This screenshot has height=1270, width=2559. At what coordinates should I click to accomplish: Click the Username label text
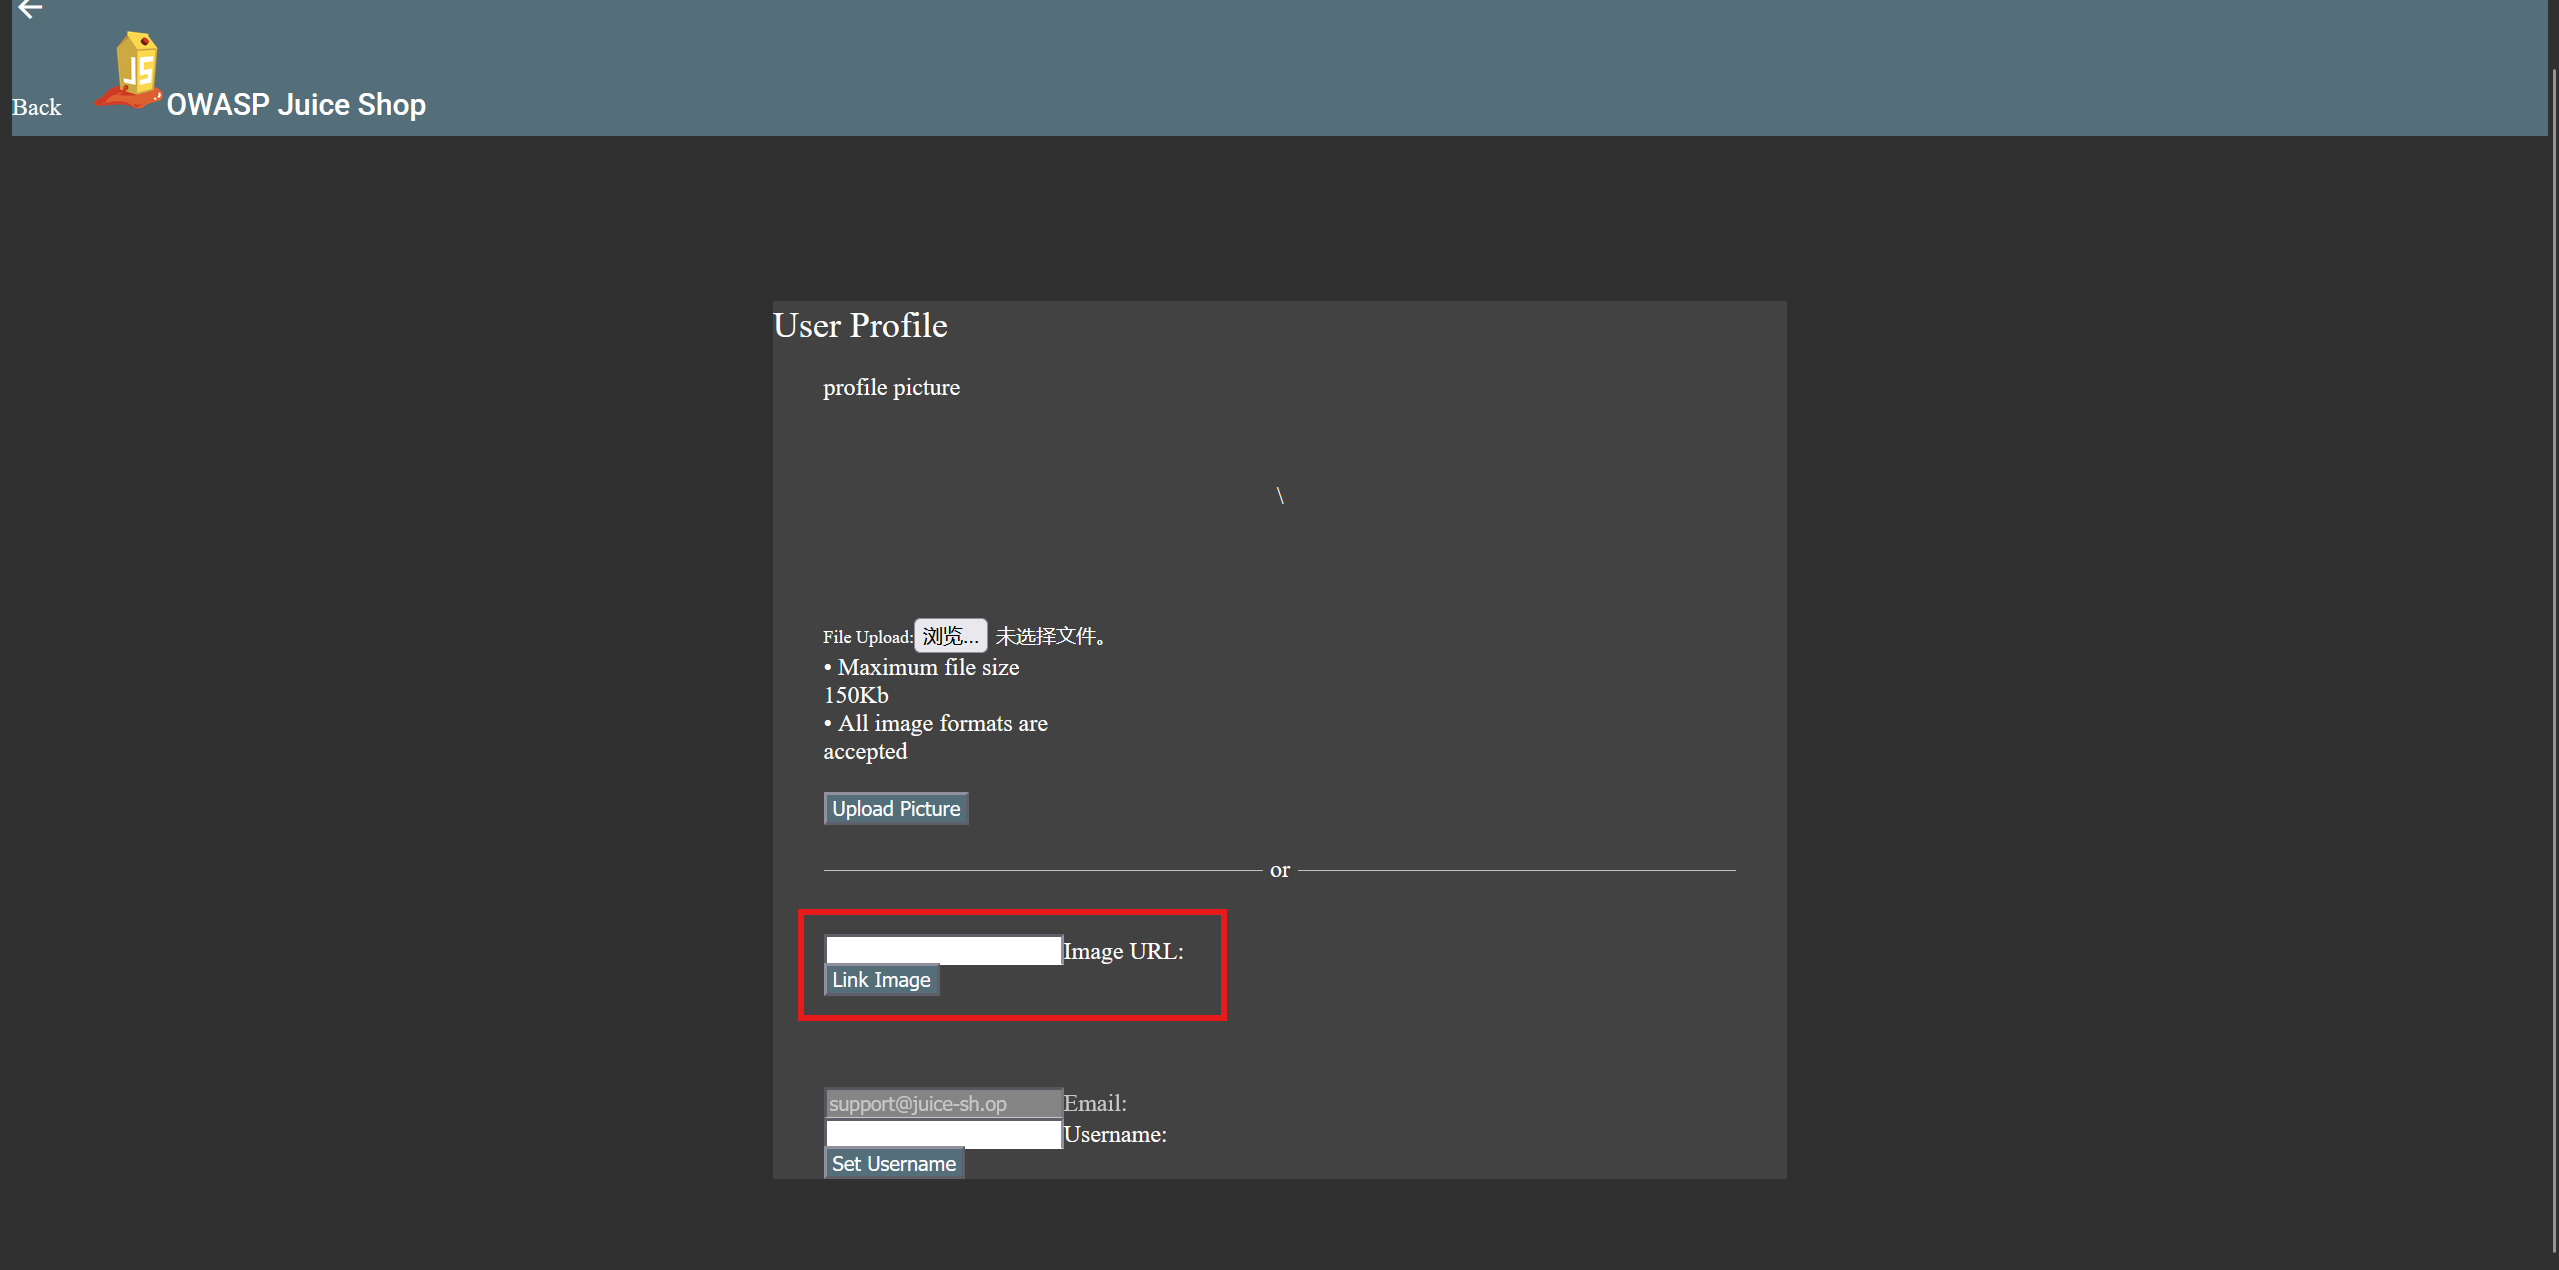(x=1115, y=1134)
